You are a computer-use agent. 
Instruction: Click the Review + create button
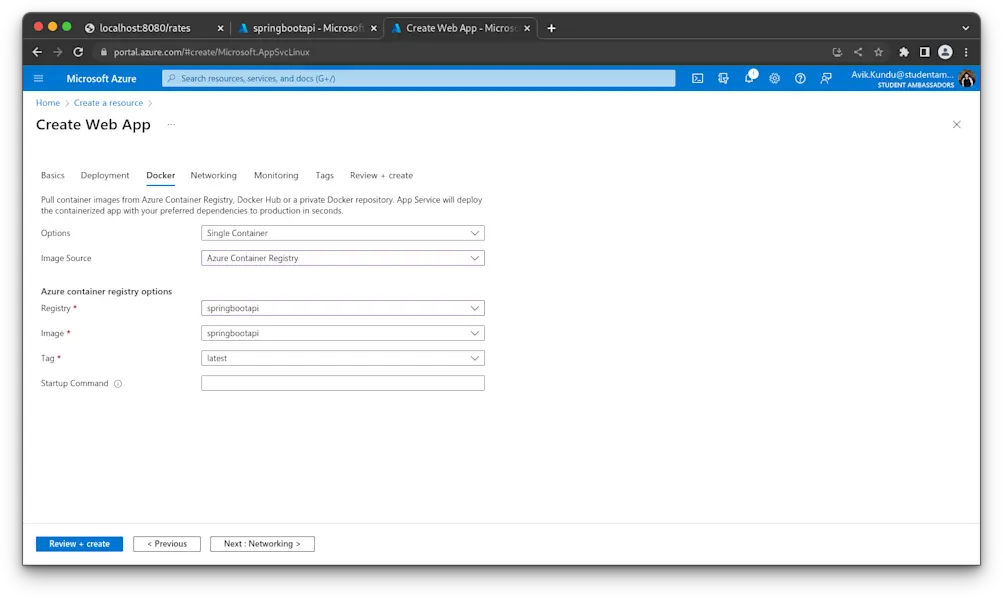(x=78, y=543)
